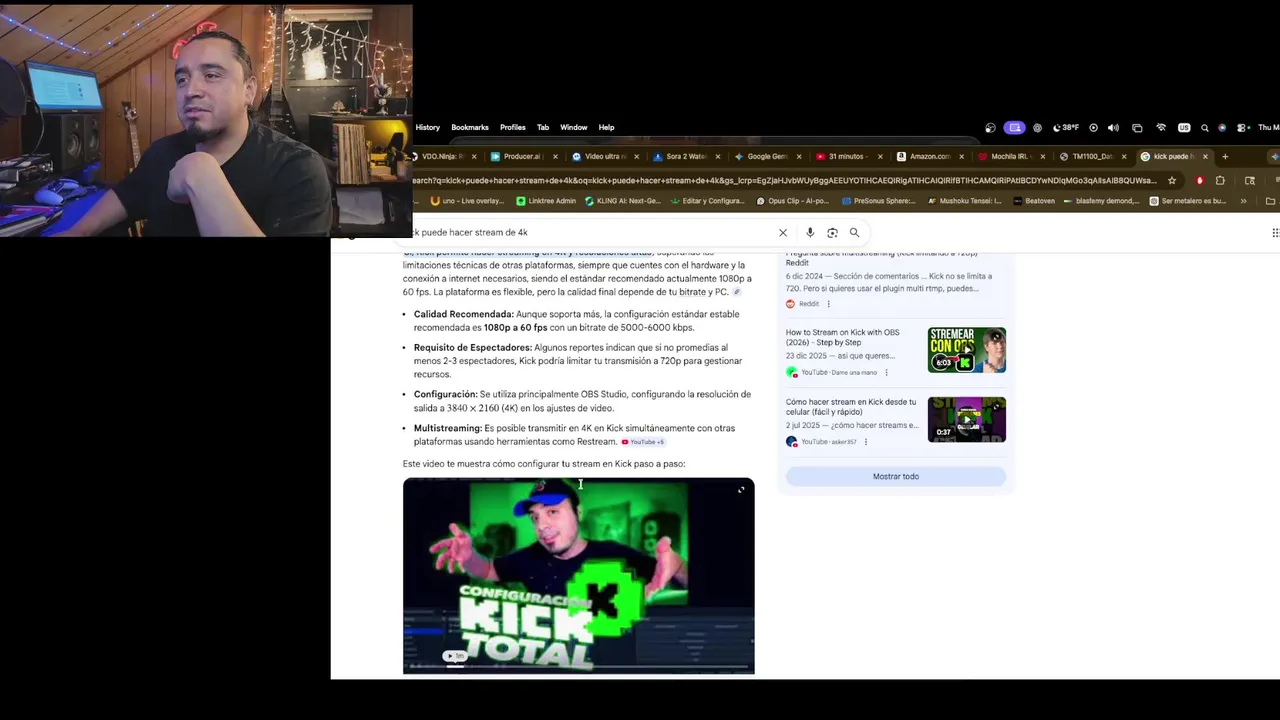Click the browser address bar URL
Screen dimensions: 1280x720
tap(785, 181)
